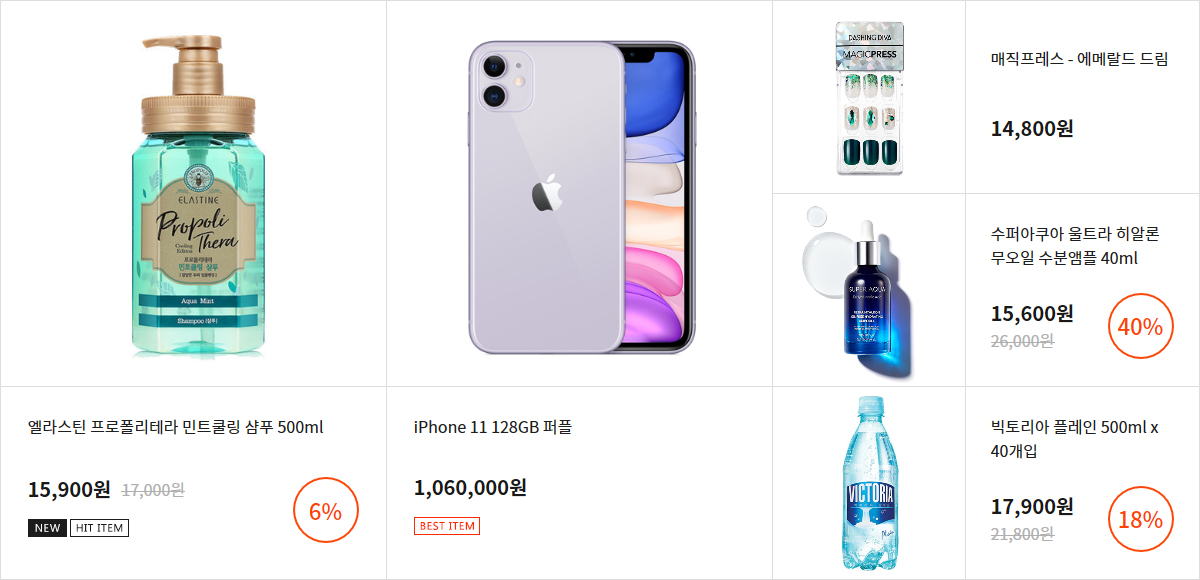The width and height of the screenshot is (1200, 580).
Task: Click the 14,800원 price text
Action: (1032, 129)
